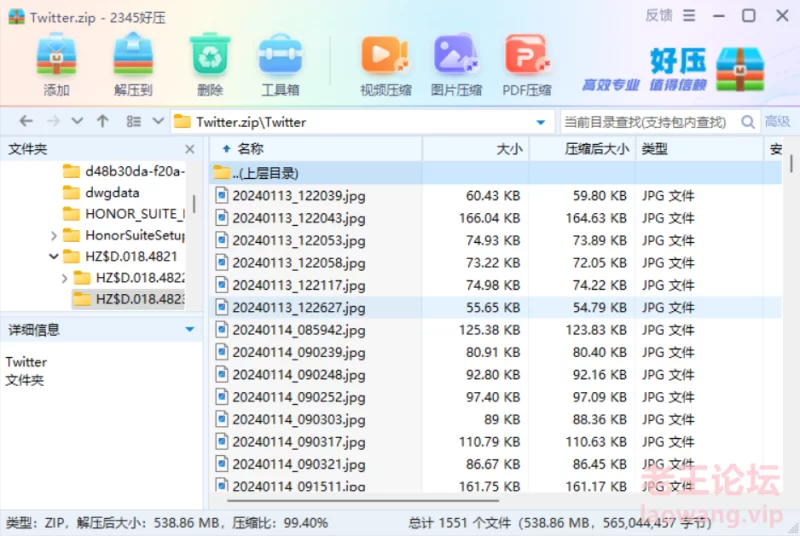Open navigation history dropdown chevron
The image size is (800, 536).
[x=77, y=121]
